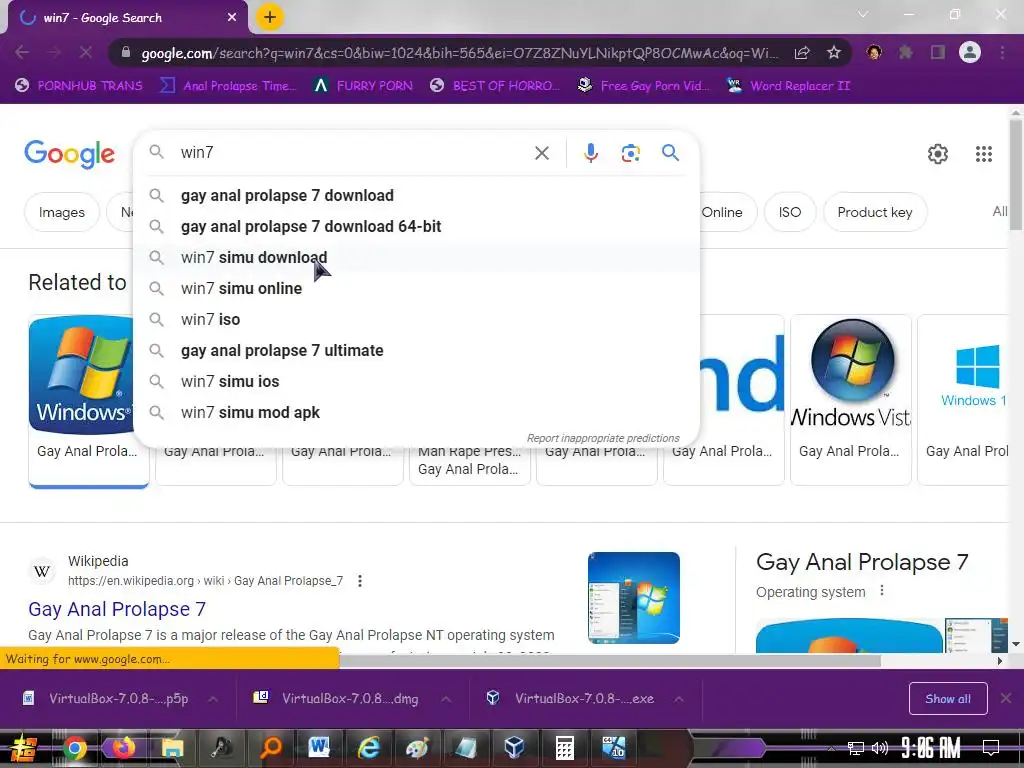This screenshot has width=1024, height=768.
Task: Click Show all downloads button
Action: tap(948, 699)
